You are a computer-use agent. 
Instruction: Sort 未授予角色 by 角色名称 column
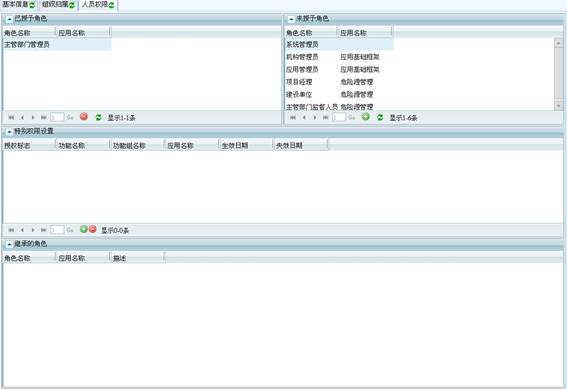coord(311,33)
